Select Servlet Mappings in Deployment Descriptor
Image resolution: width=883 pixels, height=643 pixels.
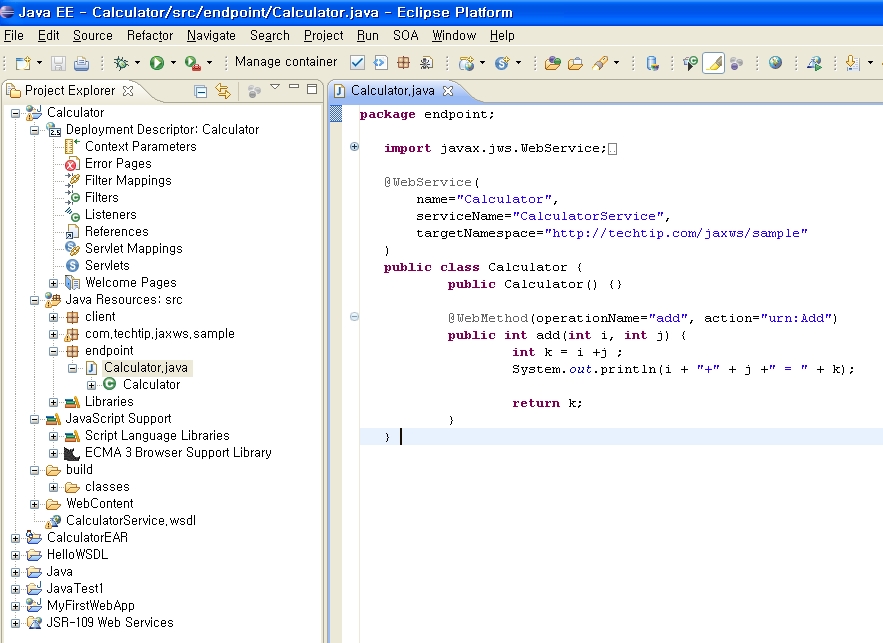(x=133, y=249)
